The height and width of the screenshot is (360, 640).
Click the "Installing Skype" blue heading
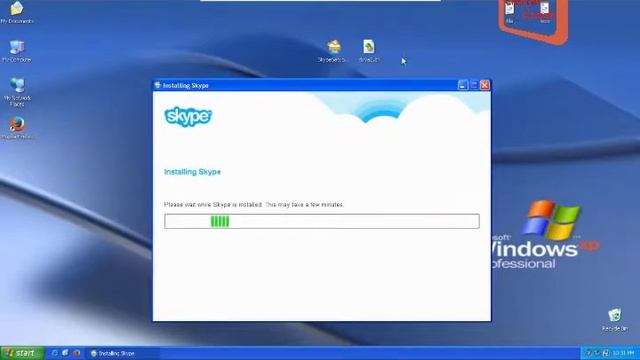[x=192, y=172]
